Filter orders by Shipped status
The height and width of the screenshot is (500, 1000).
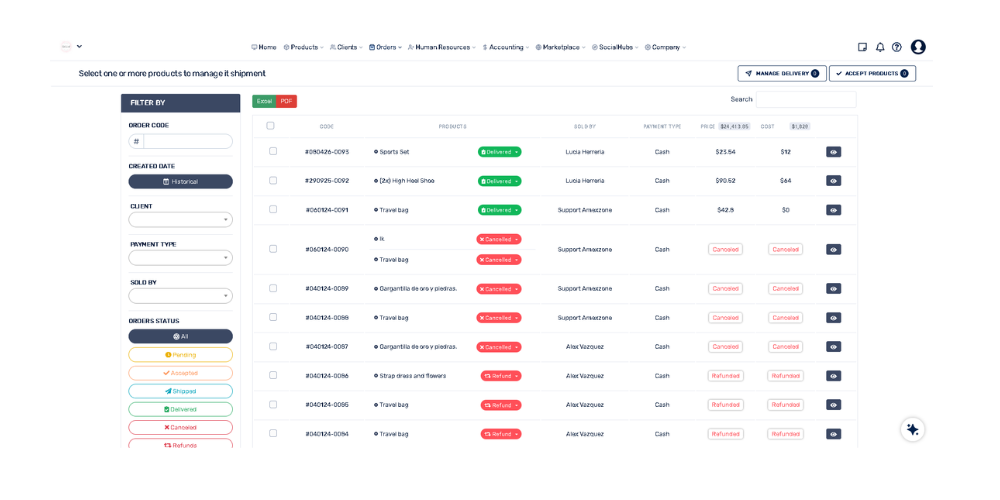tap(180, 391)
